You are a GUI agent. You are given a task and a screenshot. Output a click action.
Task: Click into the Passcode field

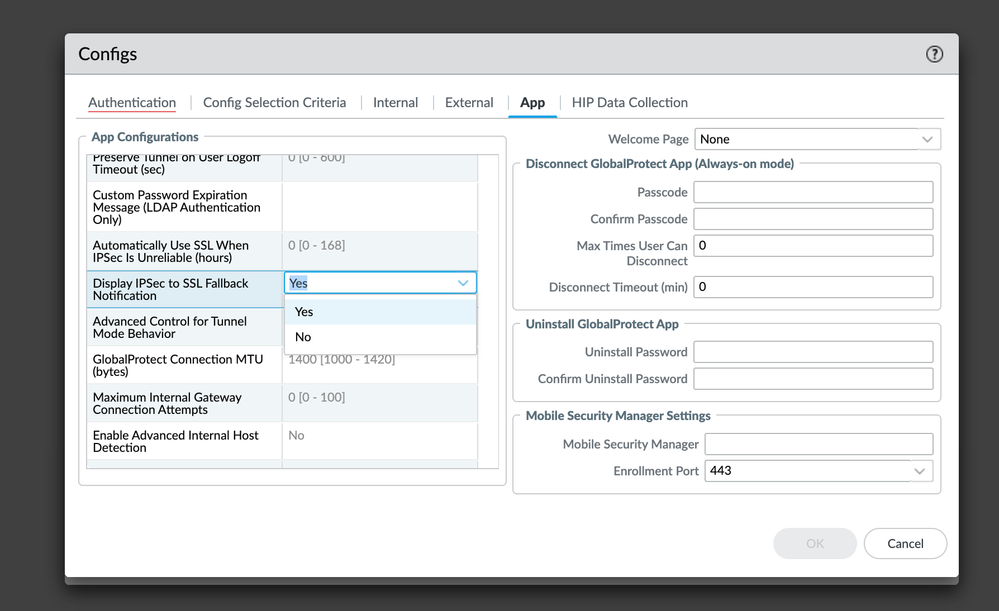[x=812, y=192]
